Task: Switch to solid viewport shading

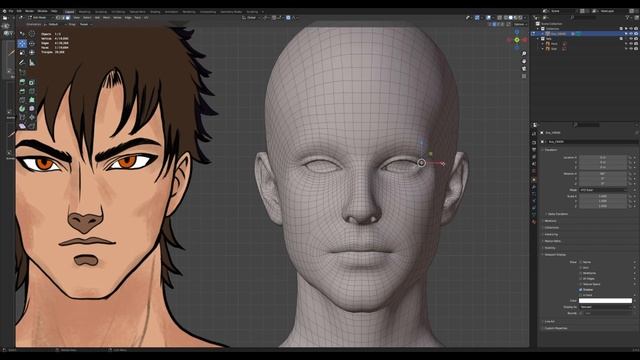Action: (511, 18)
